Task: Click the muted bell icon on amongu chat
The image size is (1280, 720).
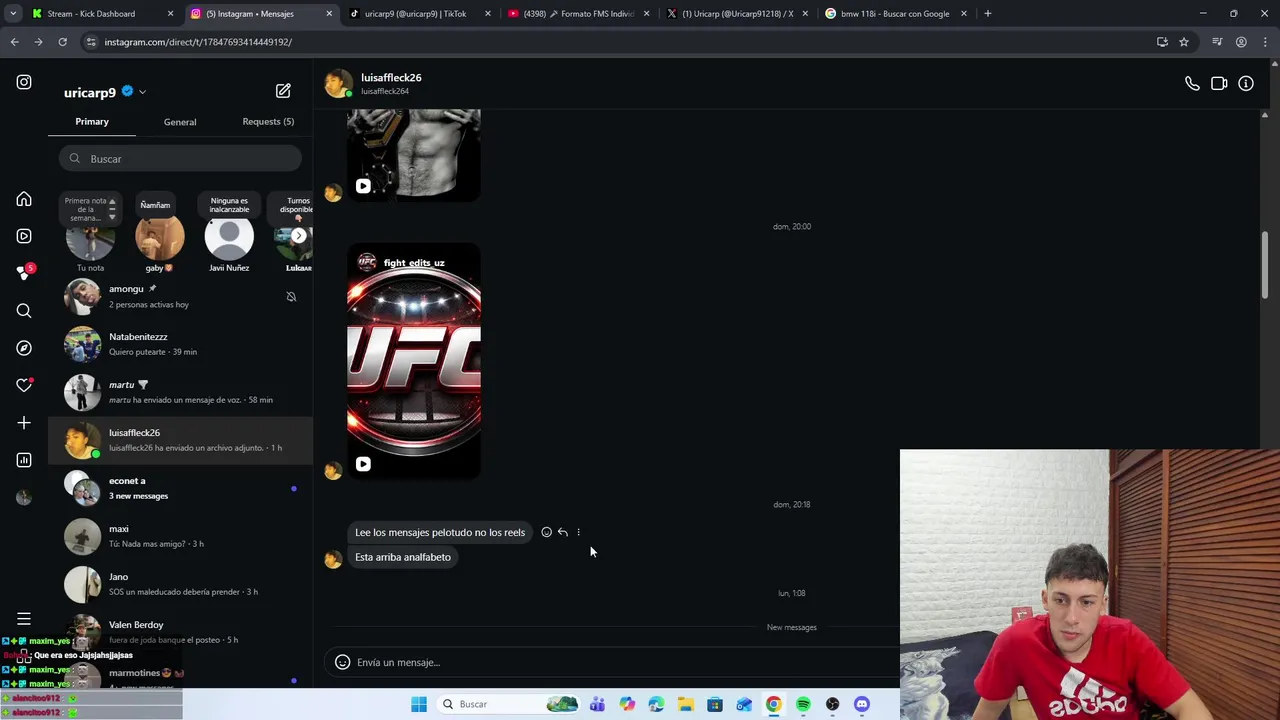Action: click(291, 297)
